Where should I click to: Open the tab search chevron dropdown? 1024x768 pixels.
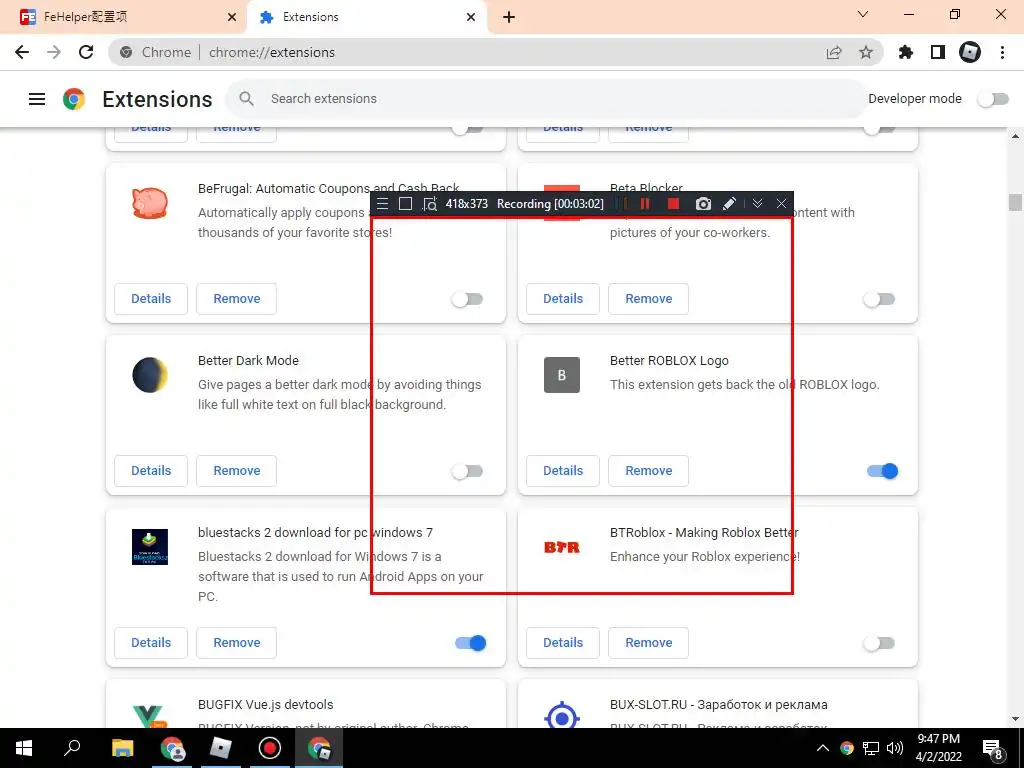point(863,14)
